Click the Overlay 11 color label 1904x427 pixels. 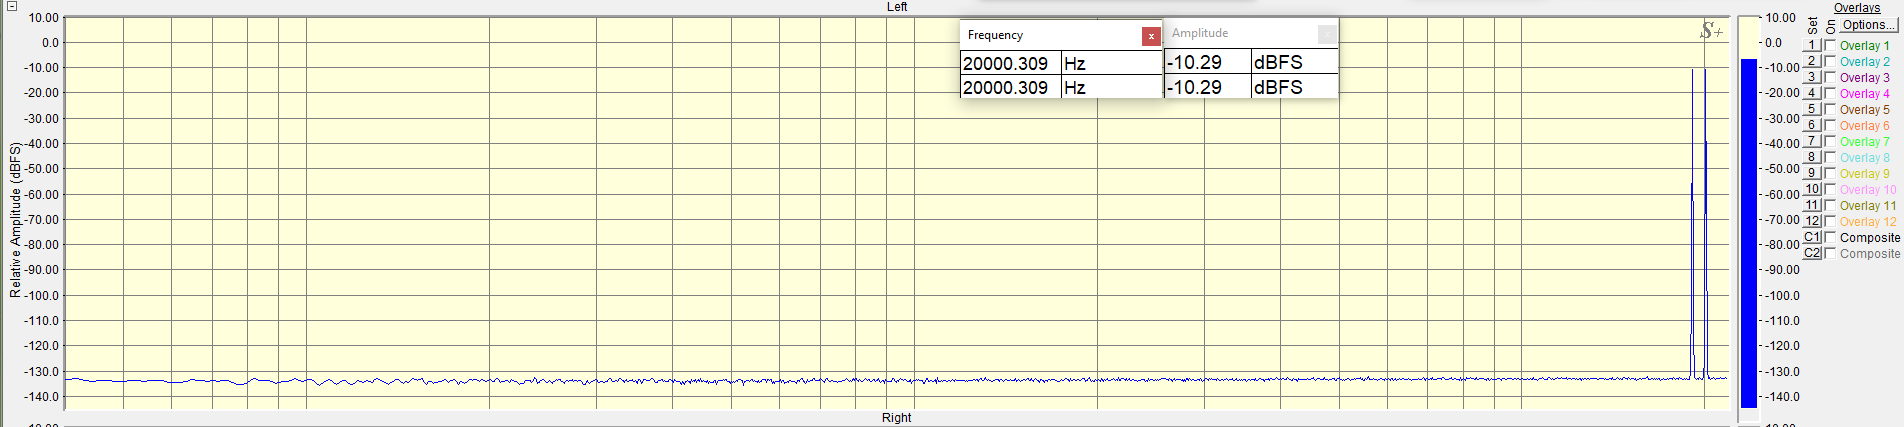(1867, 206)
